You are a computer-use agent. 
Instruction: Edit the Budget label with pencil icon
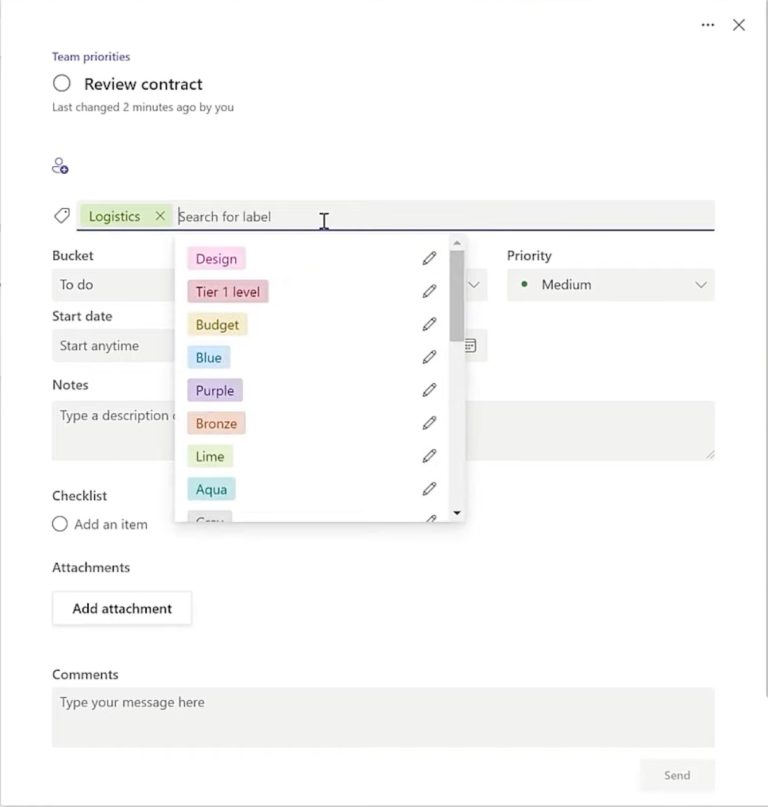tap(429, 324)
